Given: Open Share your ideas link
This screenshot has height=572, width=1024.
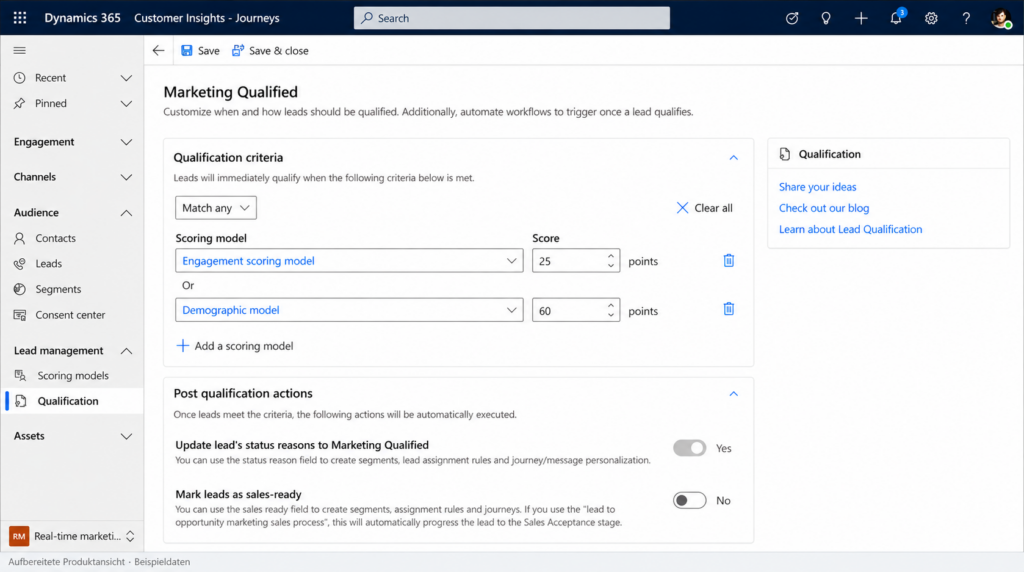Looking at the screenshot, I should [817, 187].
